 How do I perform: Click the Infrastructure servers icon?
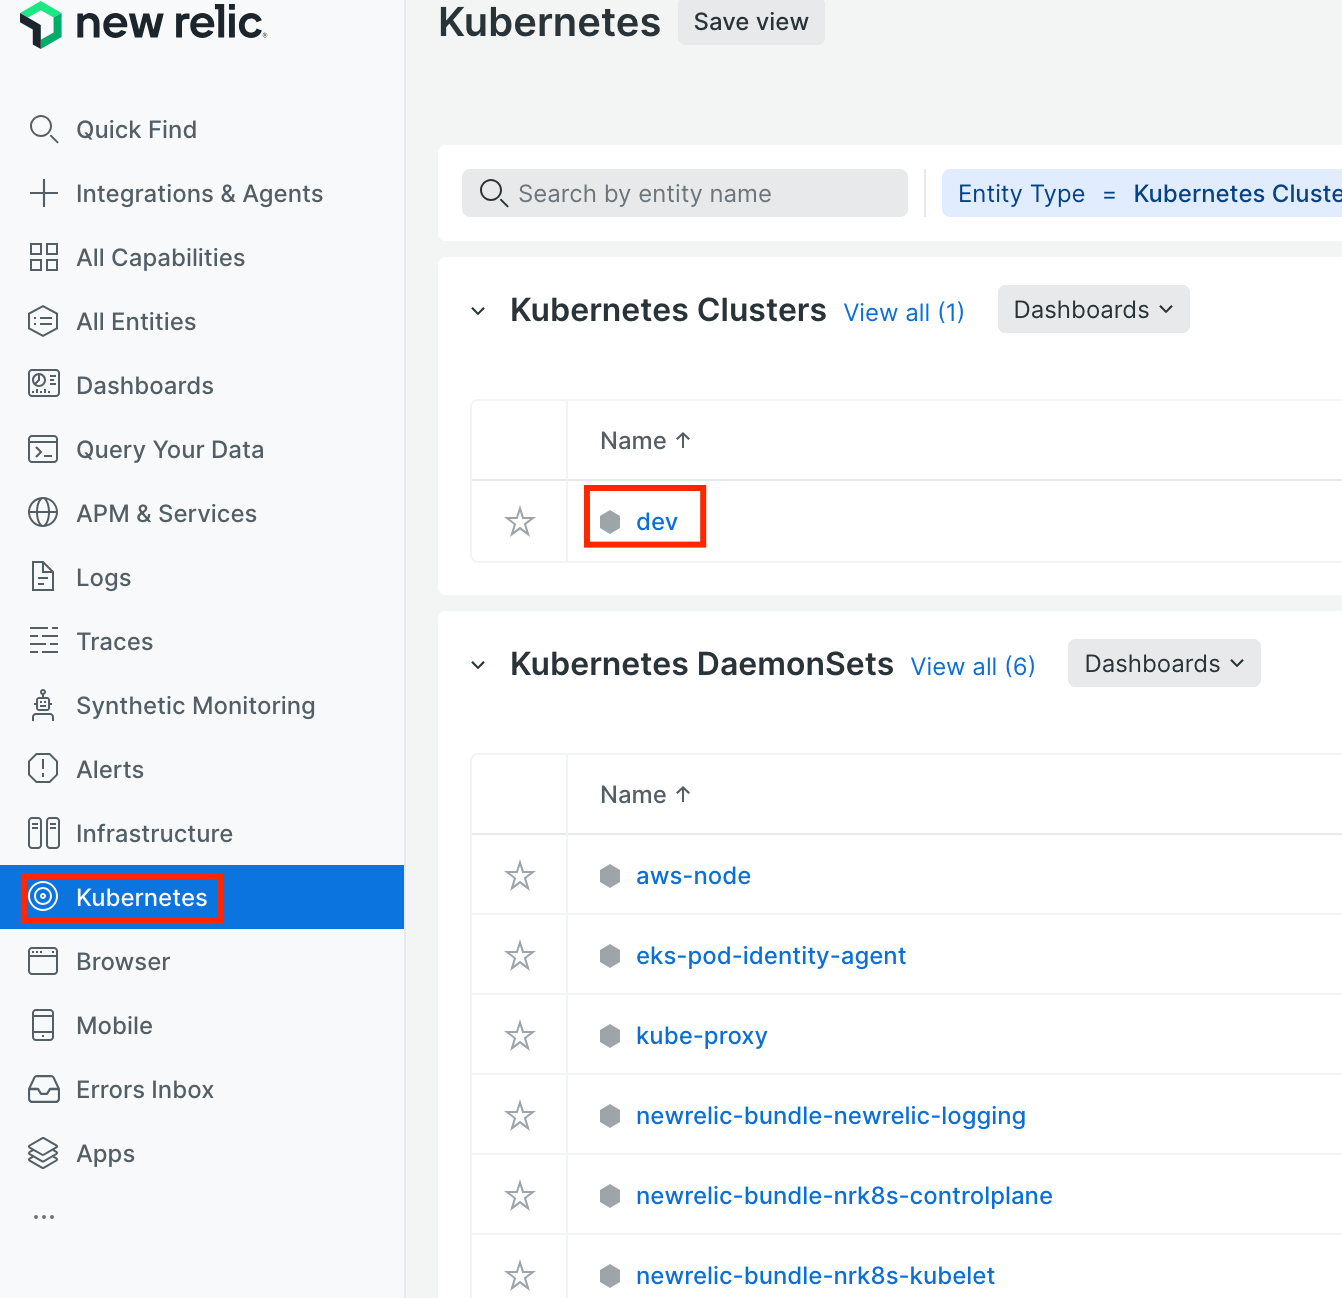pyautogui.click(x=43, y=833)
